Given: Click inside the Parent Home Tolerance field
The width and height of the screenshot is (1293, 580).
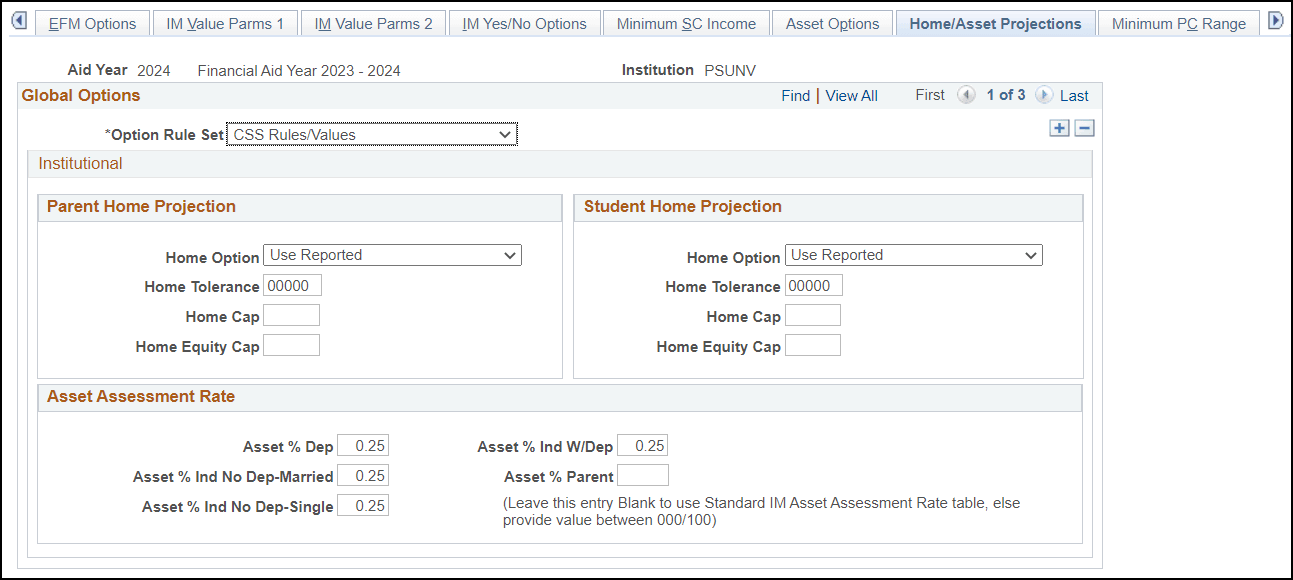Looking at the screenshot, I should pyautogui.click(x=291, y=285).
